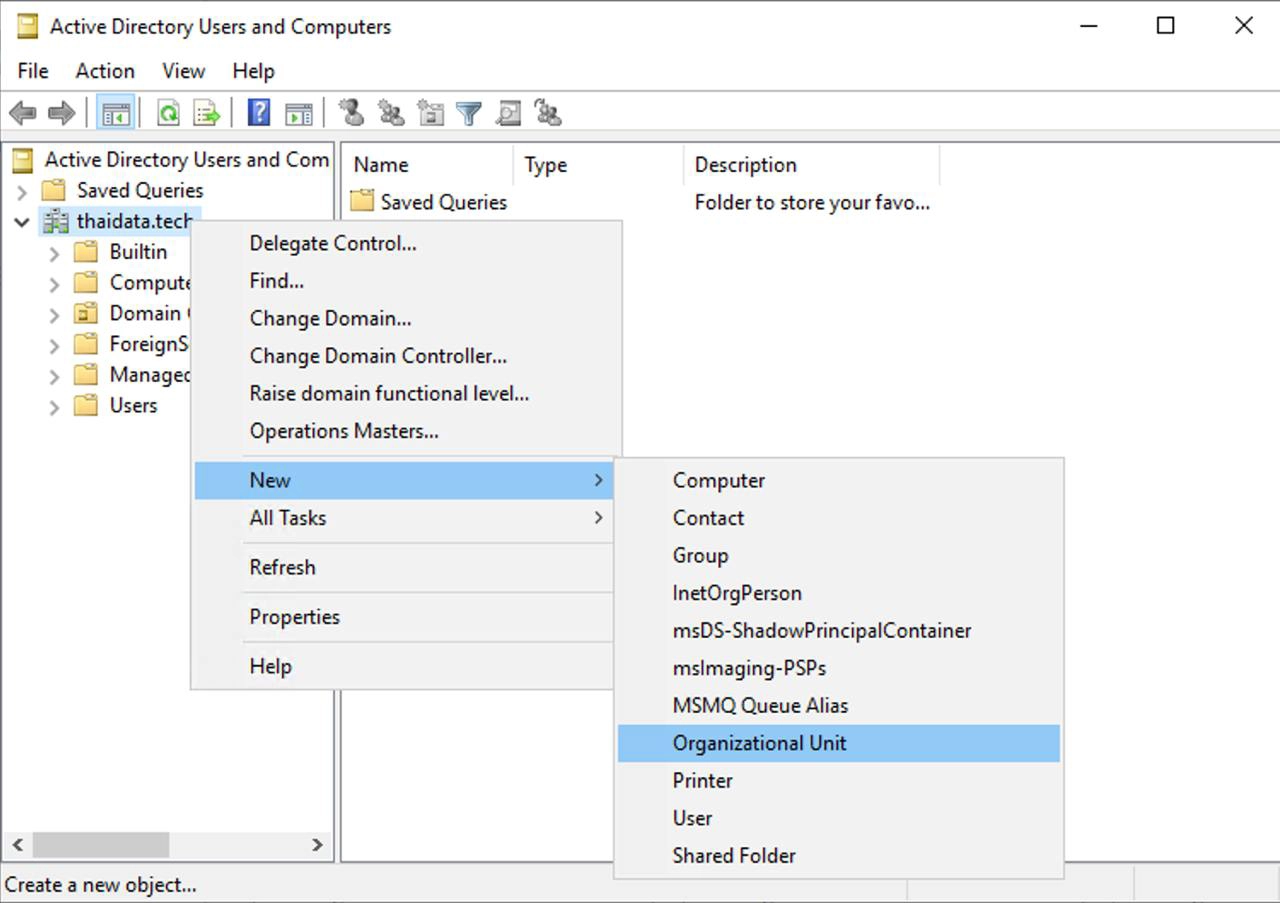
Task: Click the Find objects toolbar icon
Action: coord(508,113)
